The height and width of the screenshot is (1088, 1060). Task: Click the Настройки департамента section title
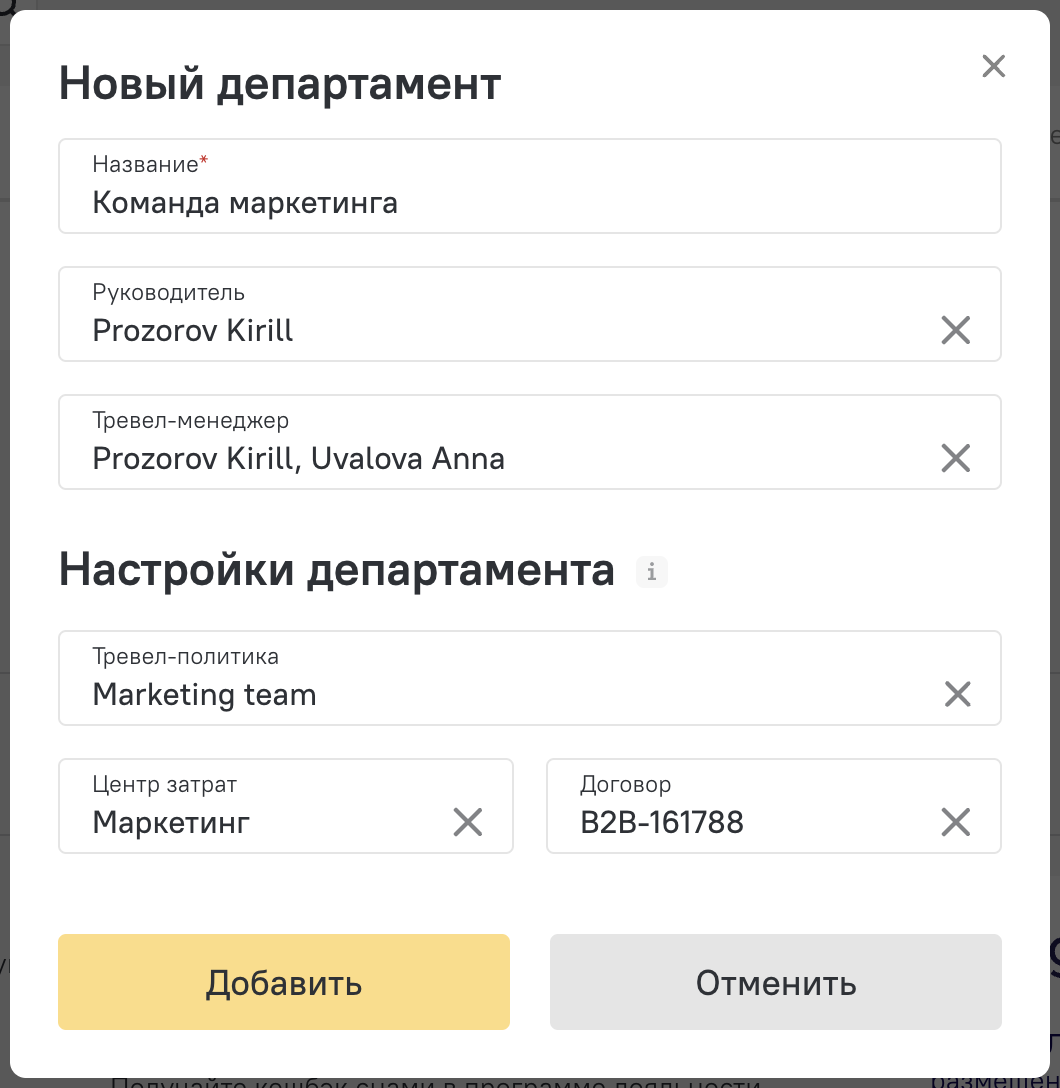point(336,570)
